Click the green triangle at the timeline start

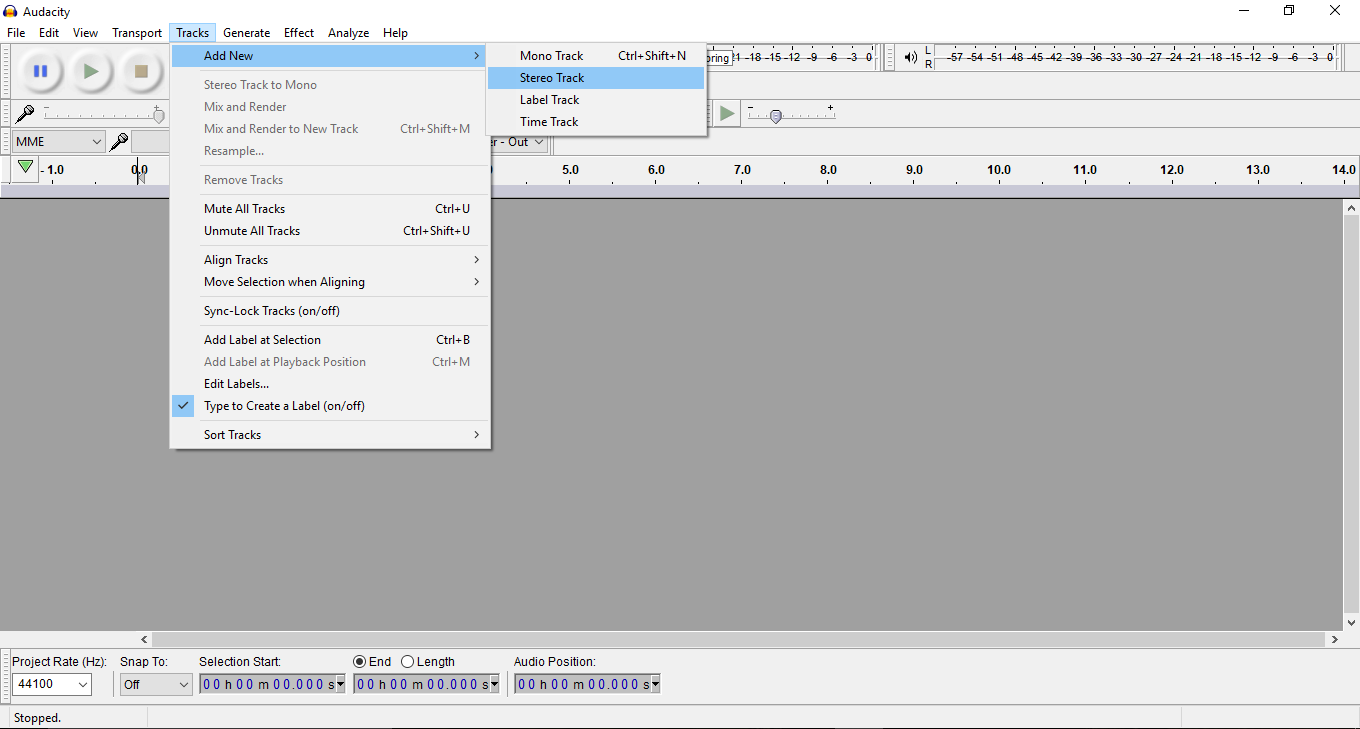coord(25,168)
